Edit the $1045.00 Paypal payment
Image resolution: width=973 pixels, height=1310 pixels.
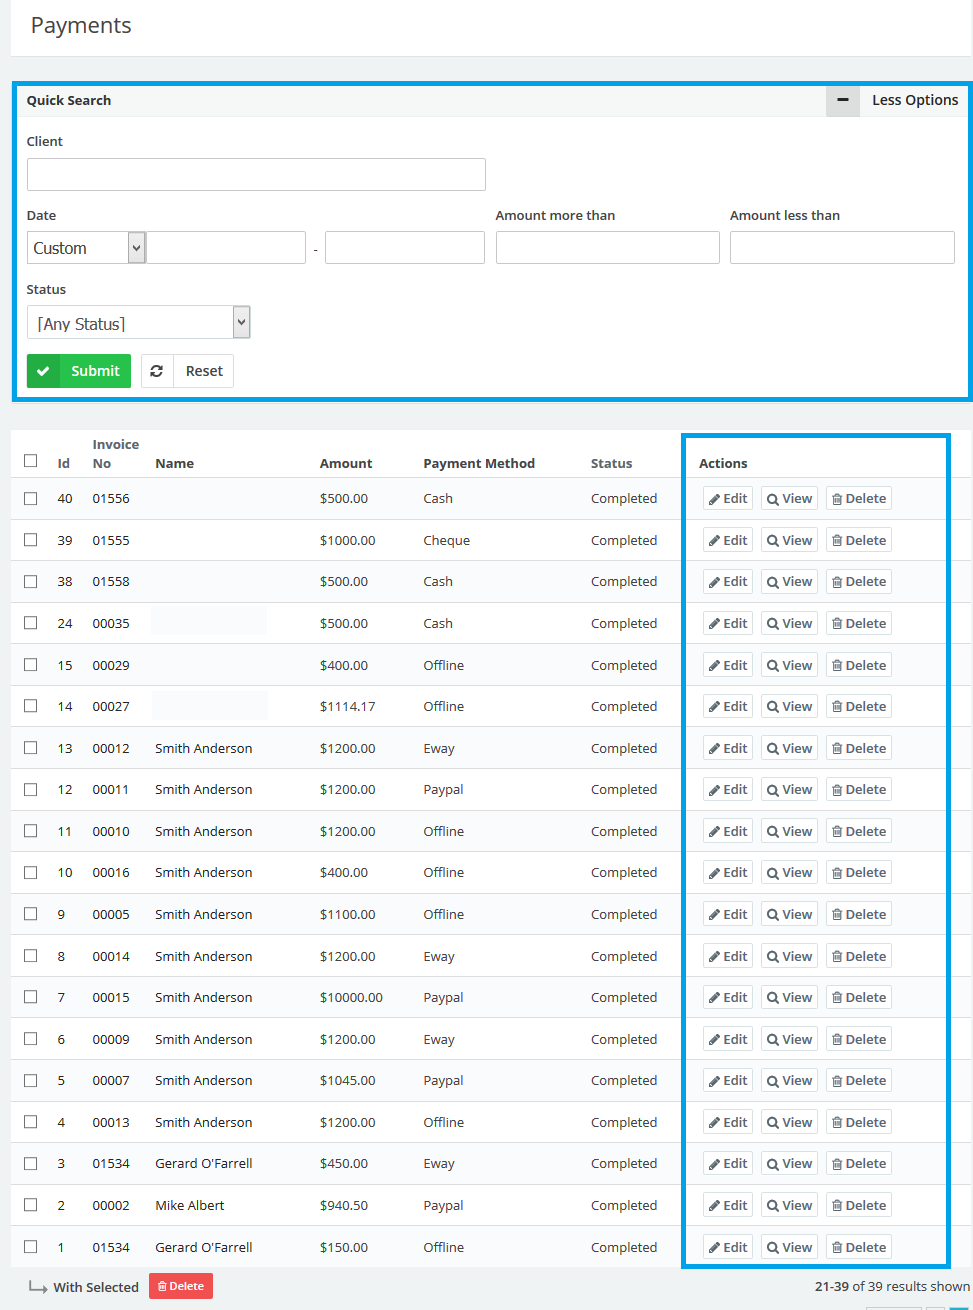coord(727,1081)
